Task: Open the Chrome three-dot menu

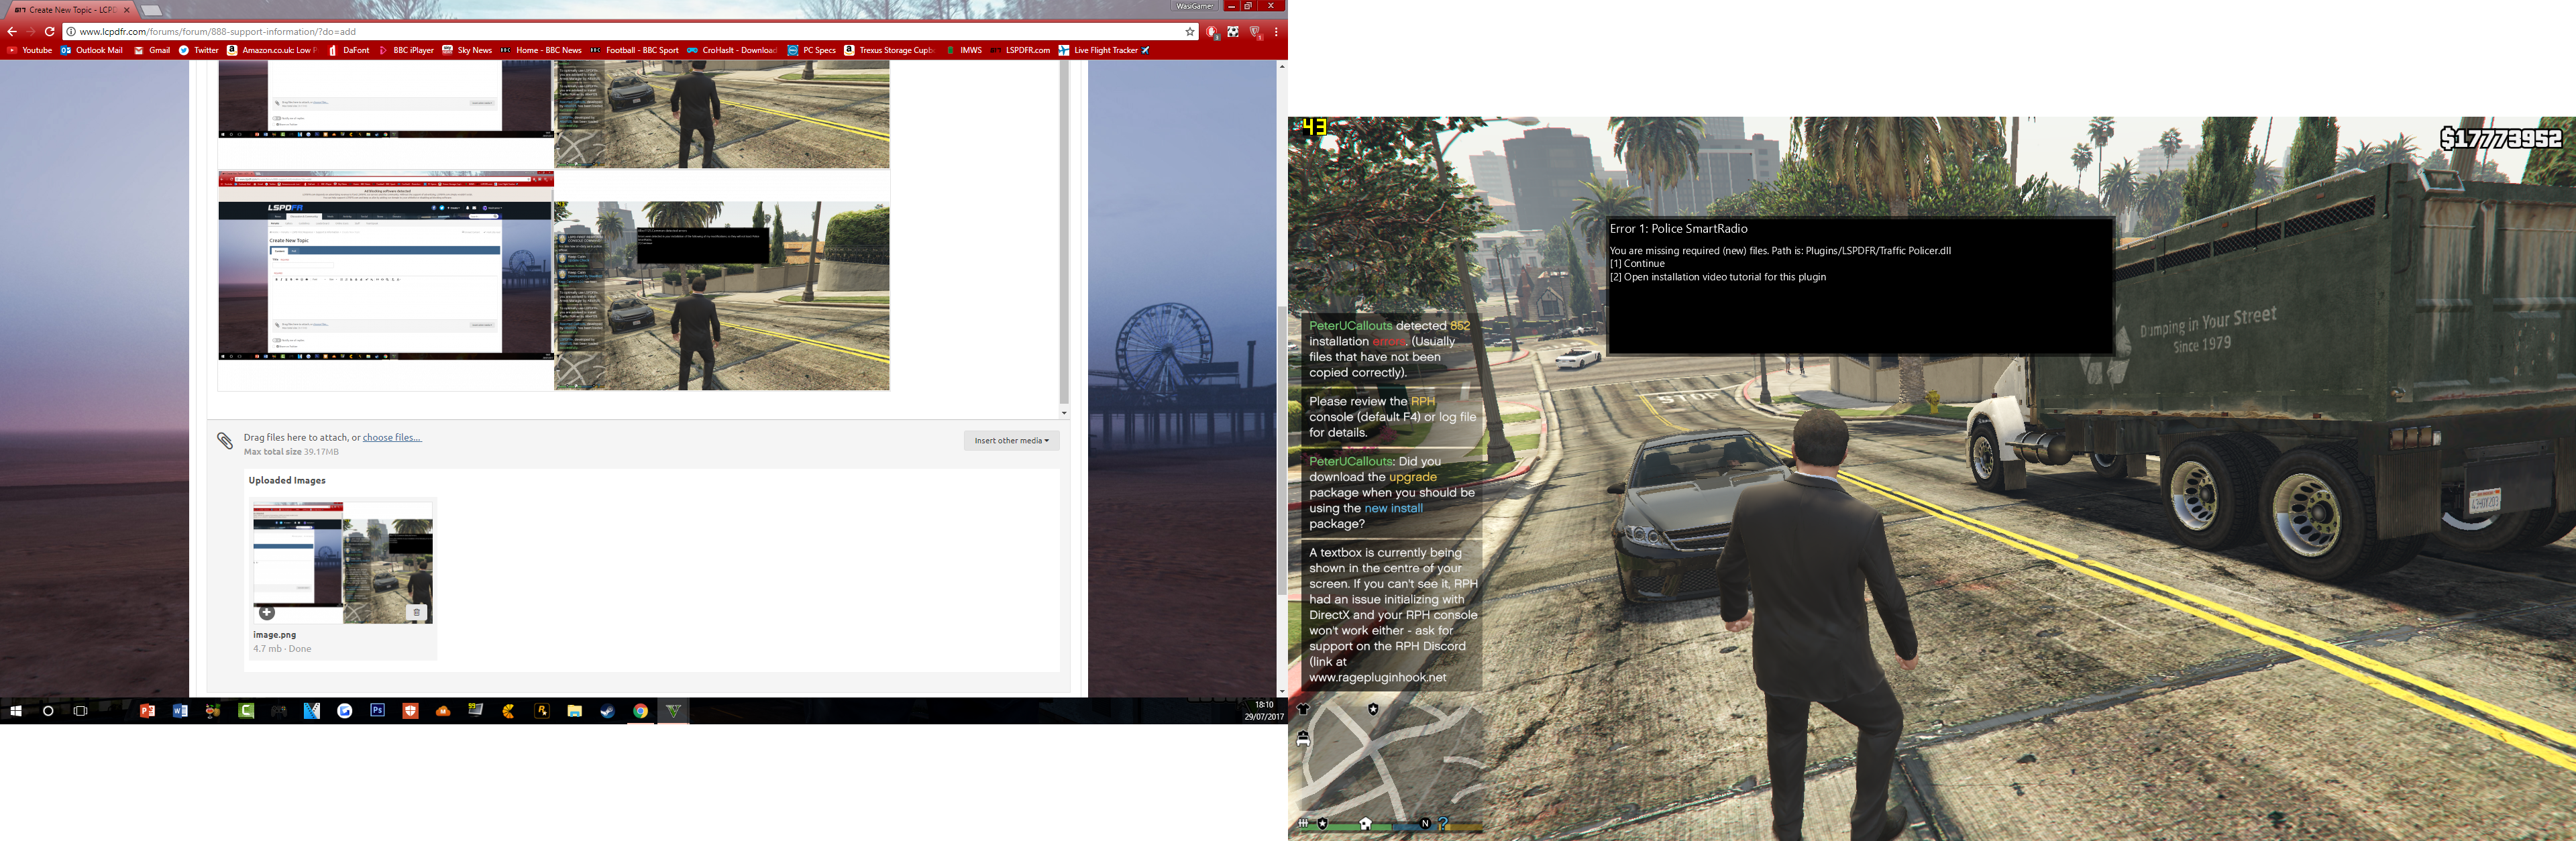Action: 1276,32
